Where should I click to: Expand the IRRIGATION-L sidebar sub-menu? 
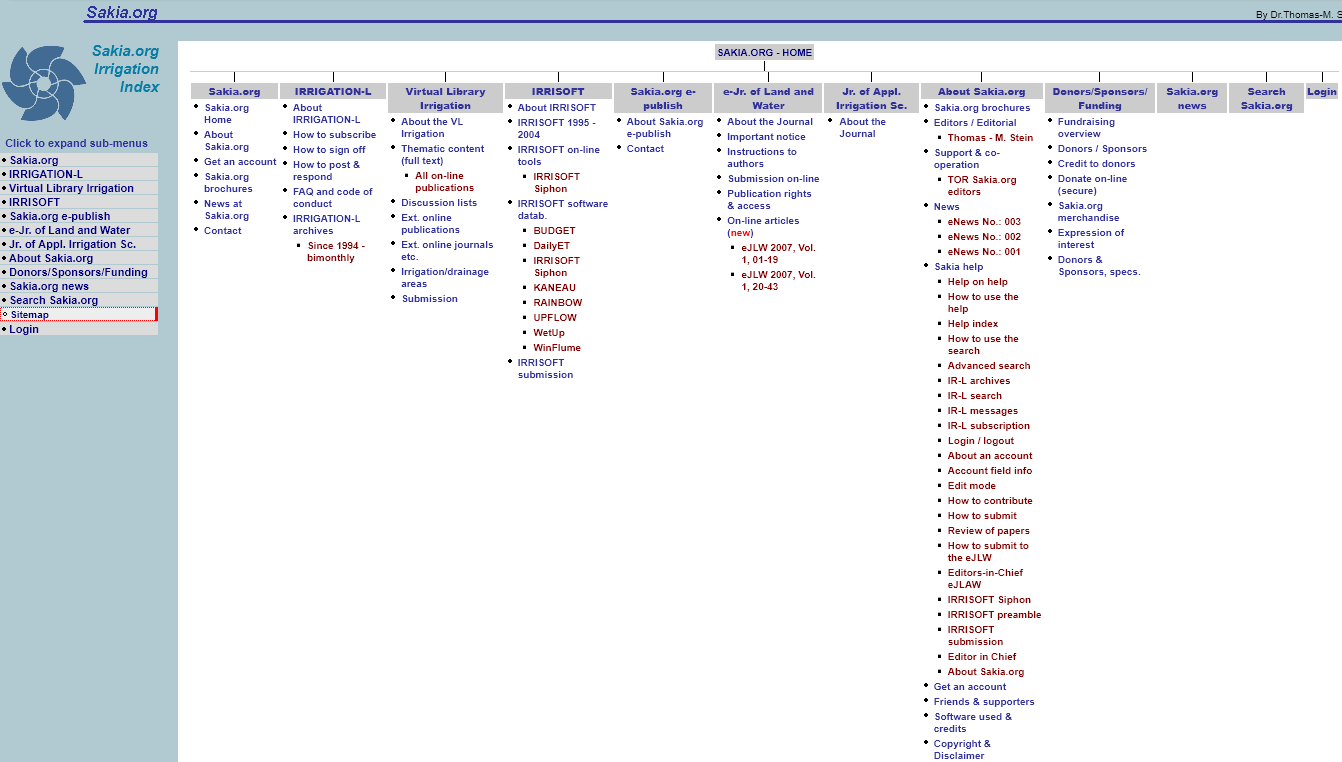[x=46, y=174]
